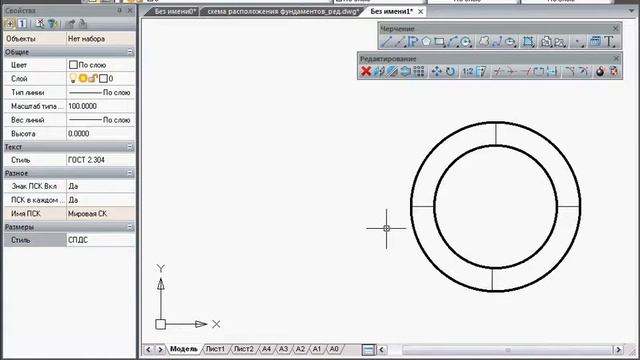The width and height of the screenshot is (640, 360).
Task: Toggle layer freeze sun icon in Слой row
Action: [x=83, y=78]
